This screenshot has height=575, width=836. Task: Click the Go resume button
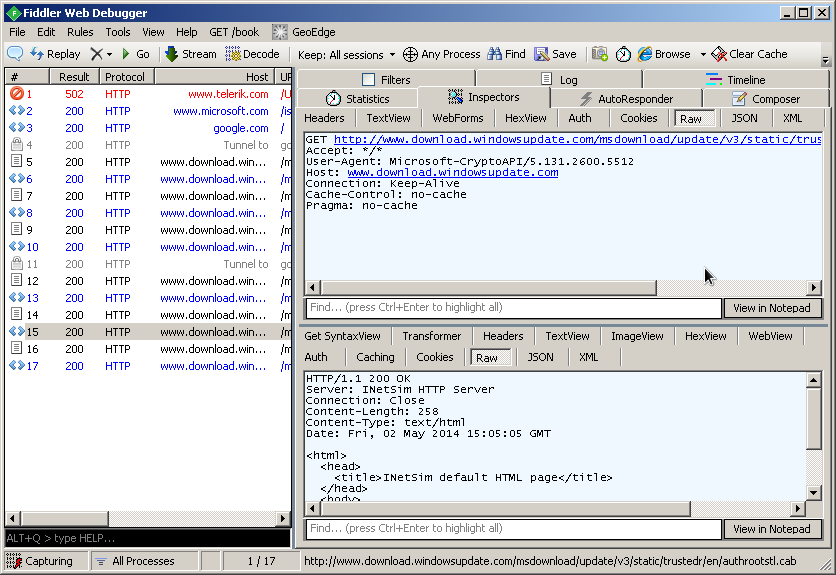135,54
